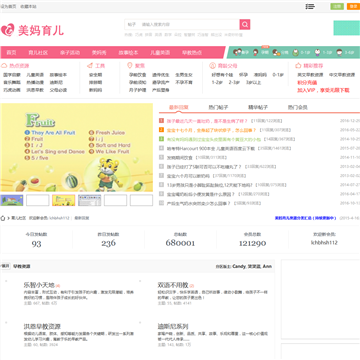This screenshot has width=360, height=360.
Task: Switch to the 热门帖子 tab
Action: [218, 107]
